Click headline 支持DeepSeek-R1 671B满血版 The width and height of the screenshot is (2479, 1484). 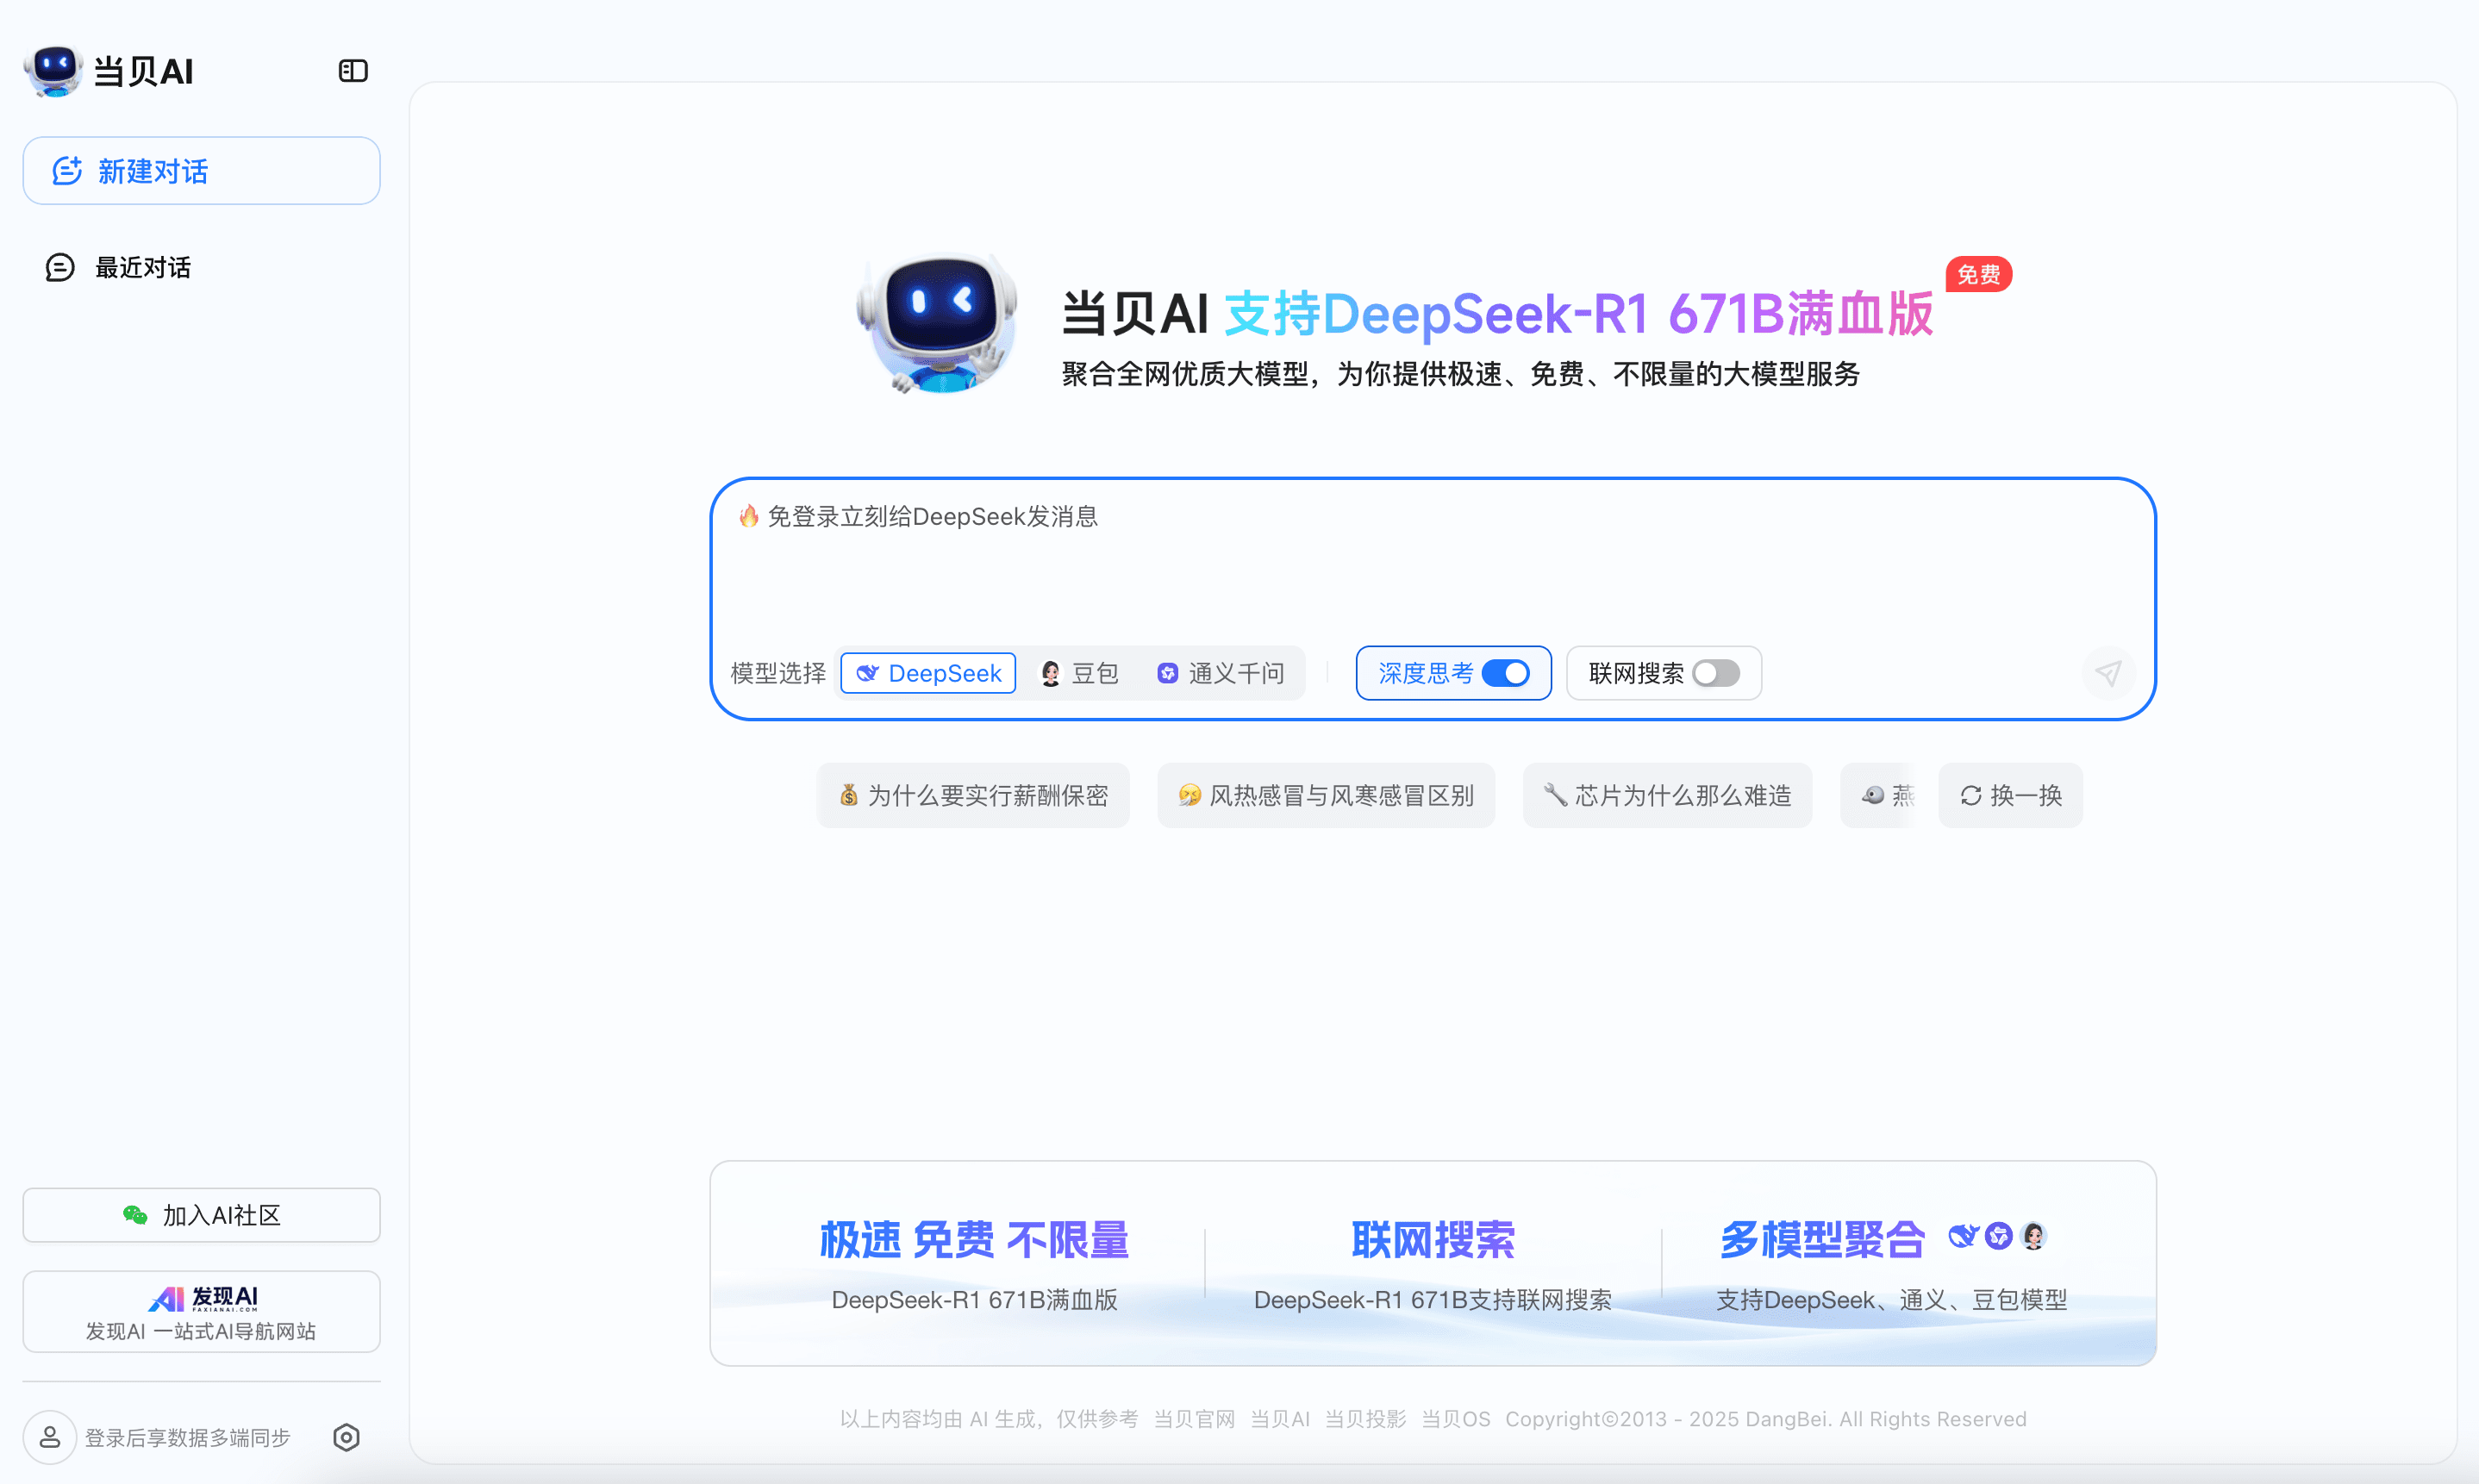coord(1578,314)
